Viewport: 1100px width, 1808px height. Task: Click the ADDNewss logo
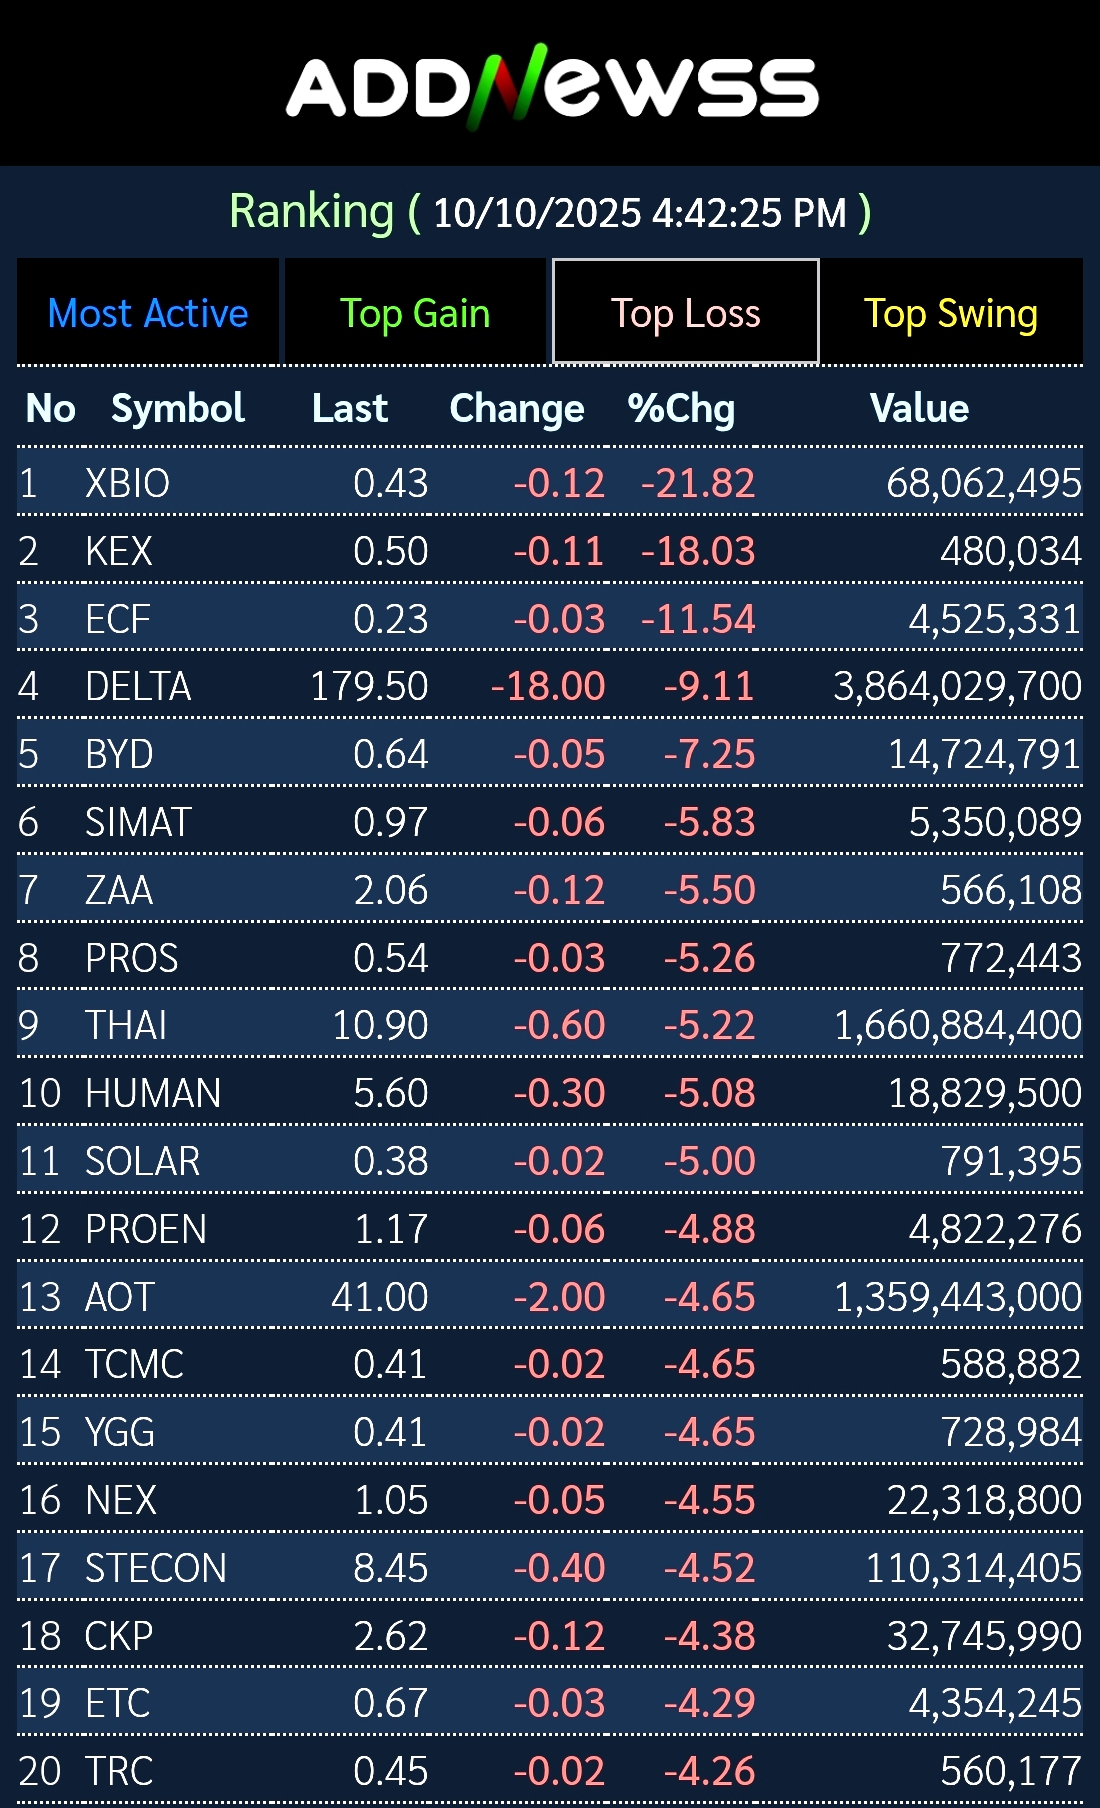(552, 87)
